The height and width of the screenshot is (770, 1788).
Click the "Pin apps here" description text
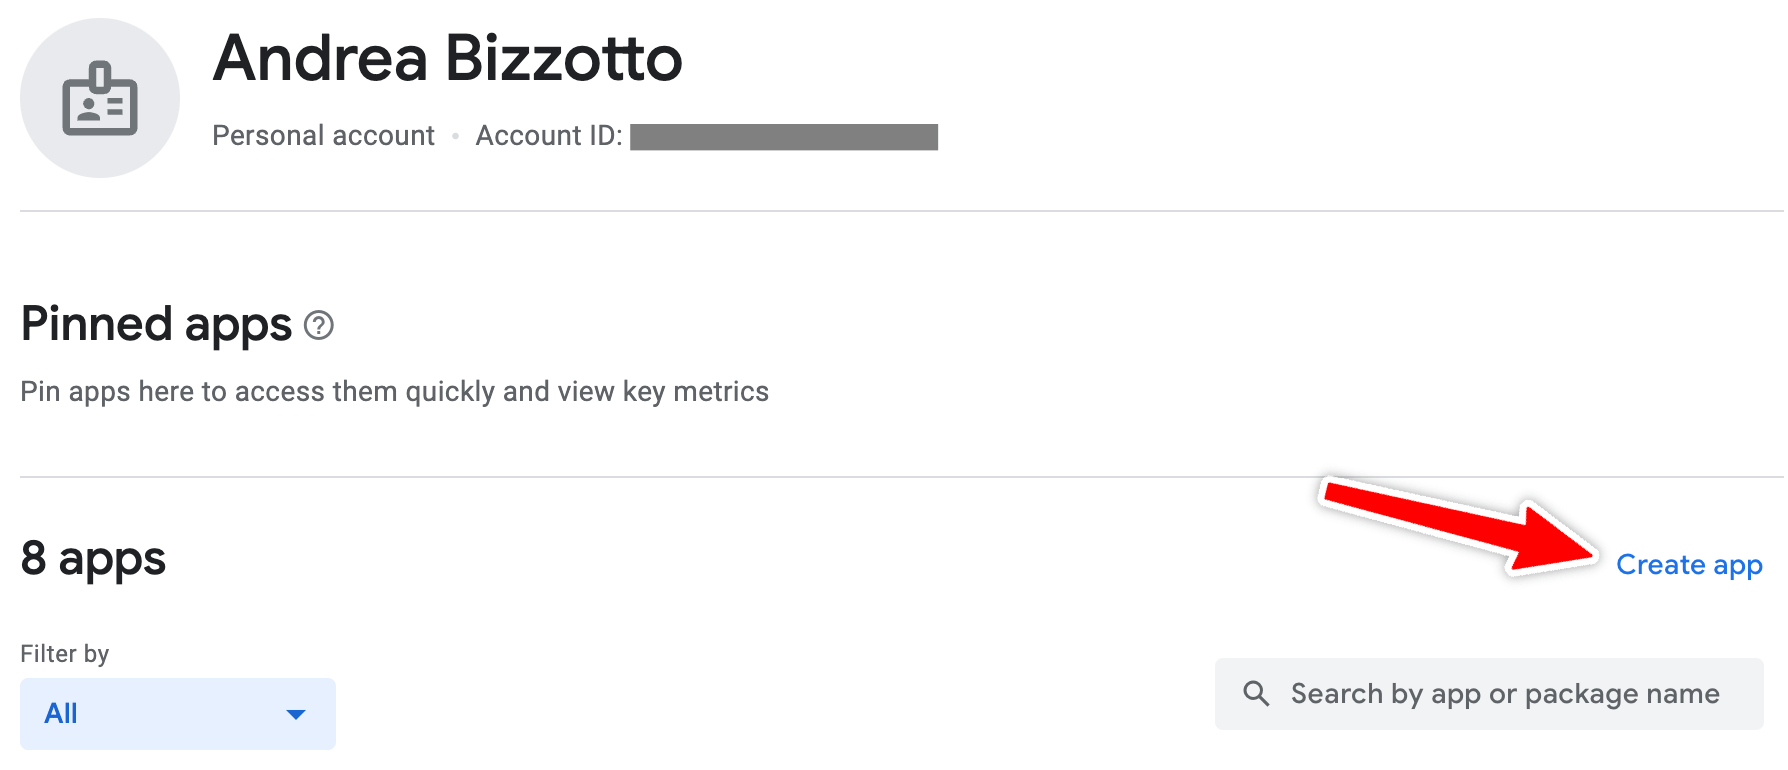click(x=394, y=391)
